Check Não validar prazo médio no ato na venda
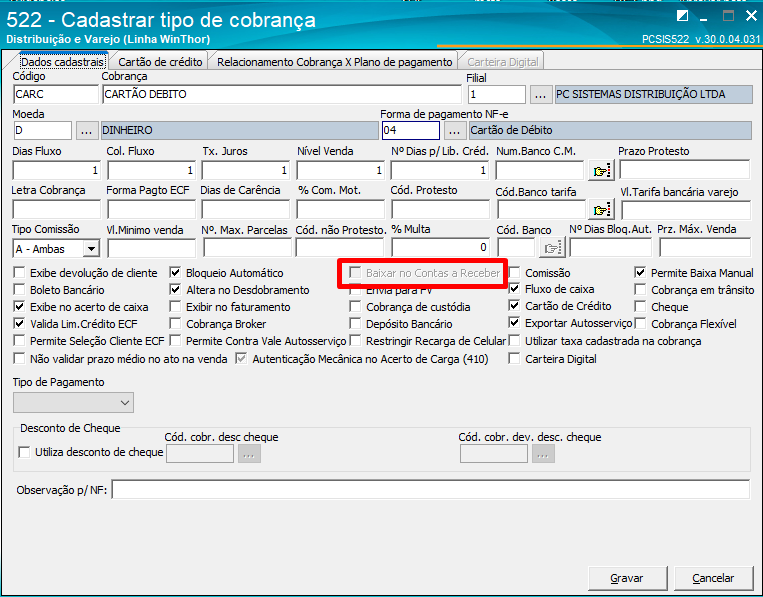The image size is (763, 597). click(x=19, y=359)
